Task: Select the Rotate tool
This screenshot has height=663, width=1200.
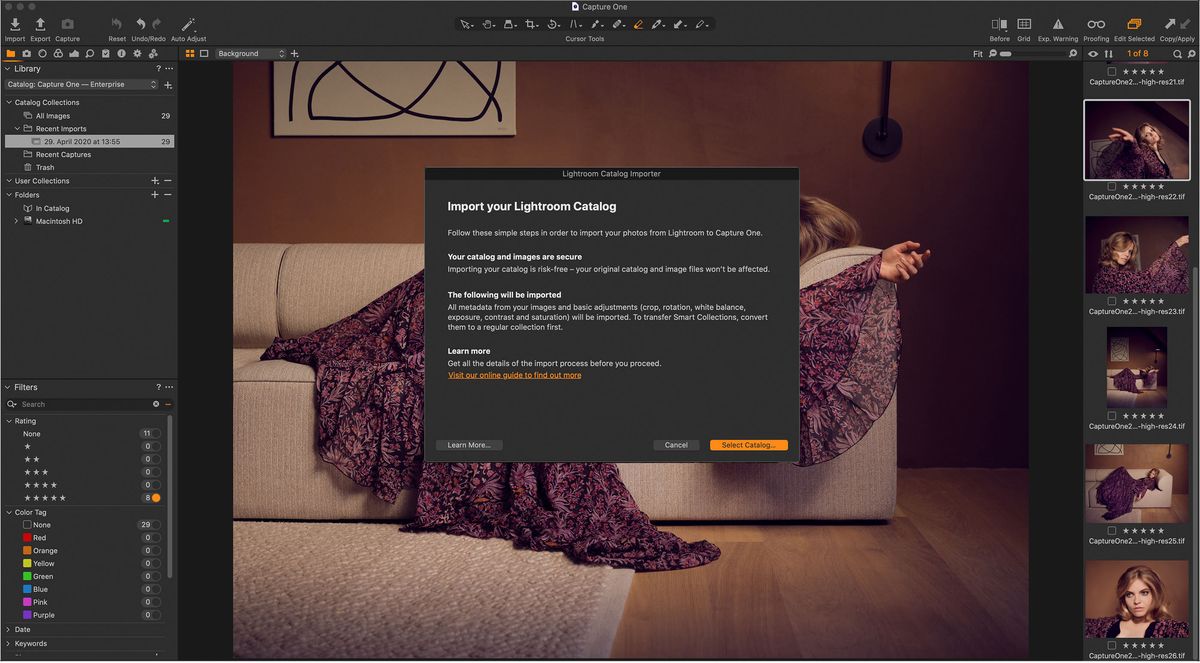Action: pyautogui.click(x=552, y=24)
